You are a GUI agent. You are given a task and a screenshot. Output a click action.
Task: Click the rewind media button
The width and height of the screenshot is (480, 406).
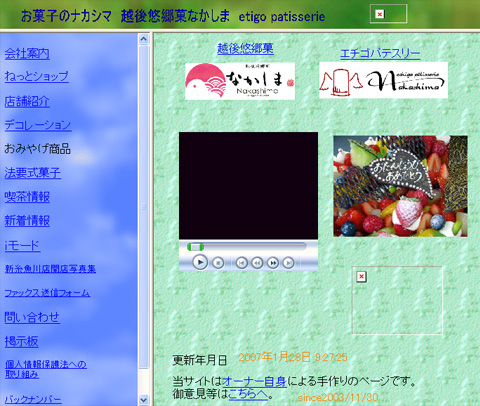(x=257, y=263)
